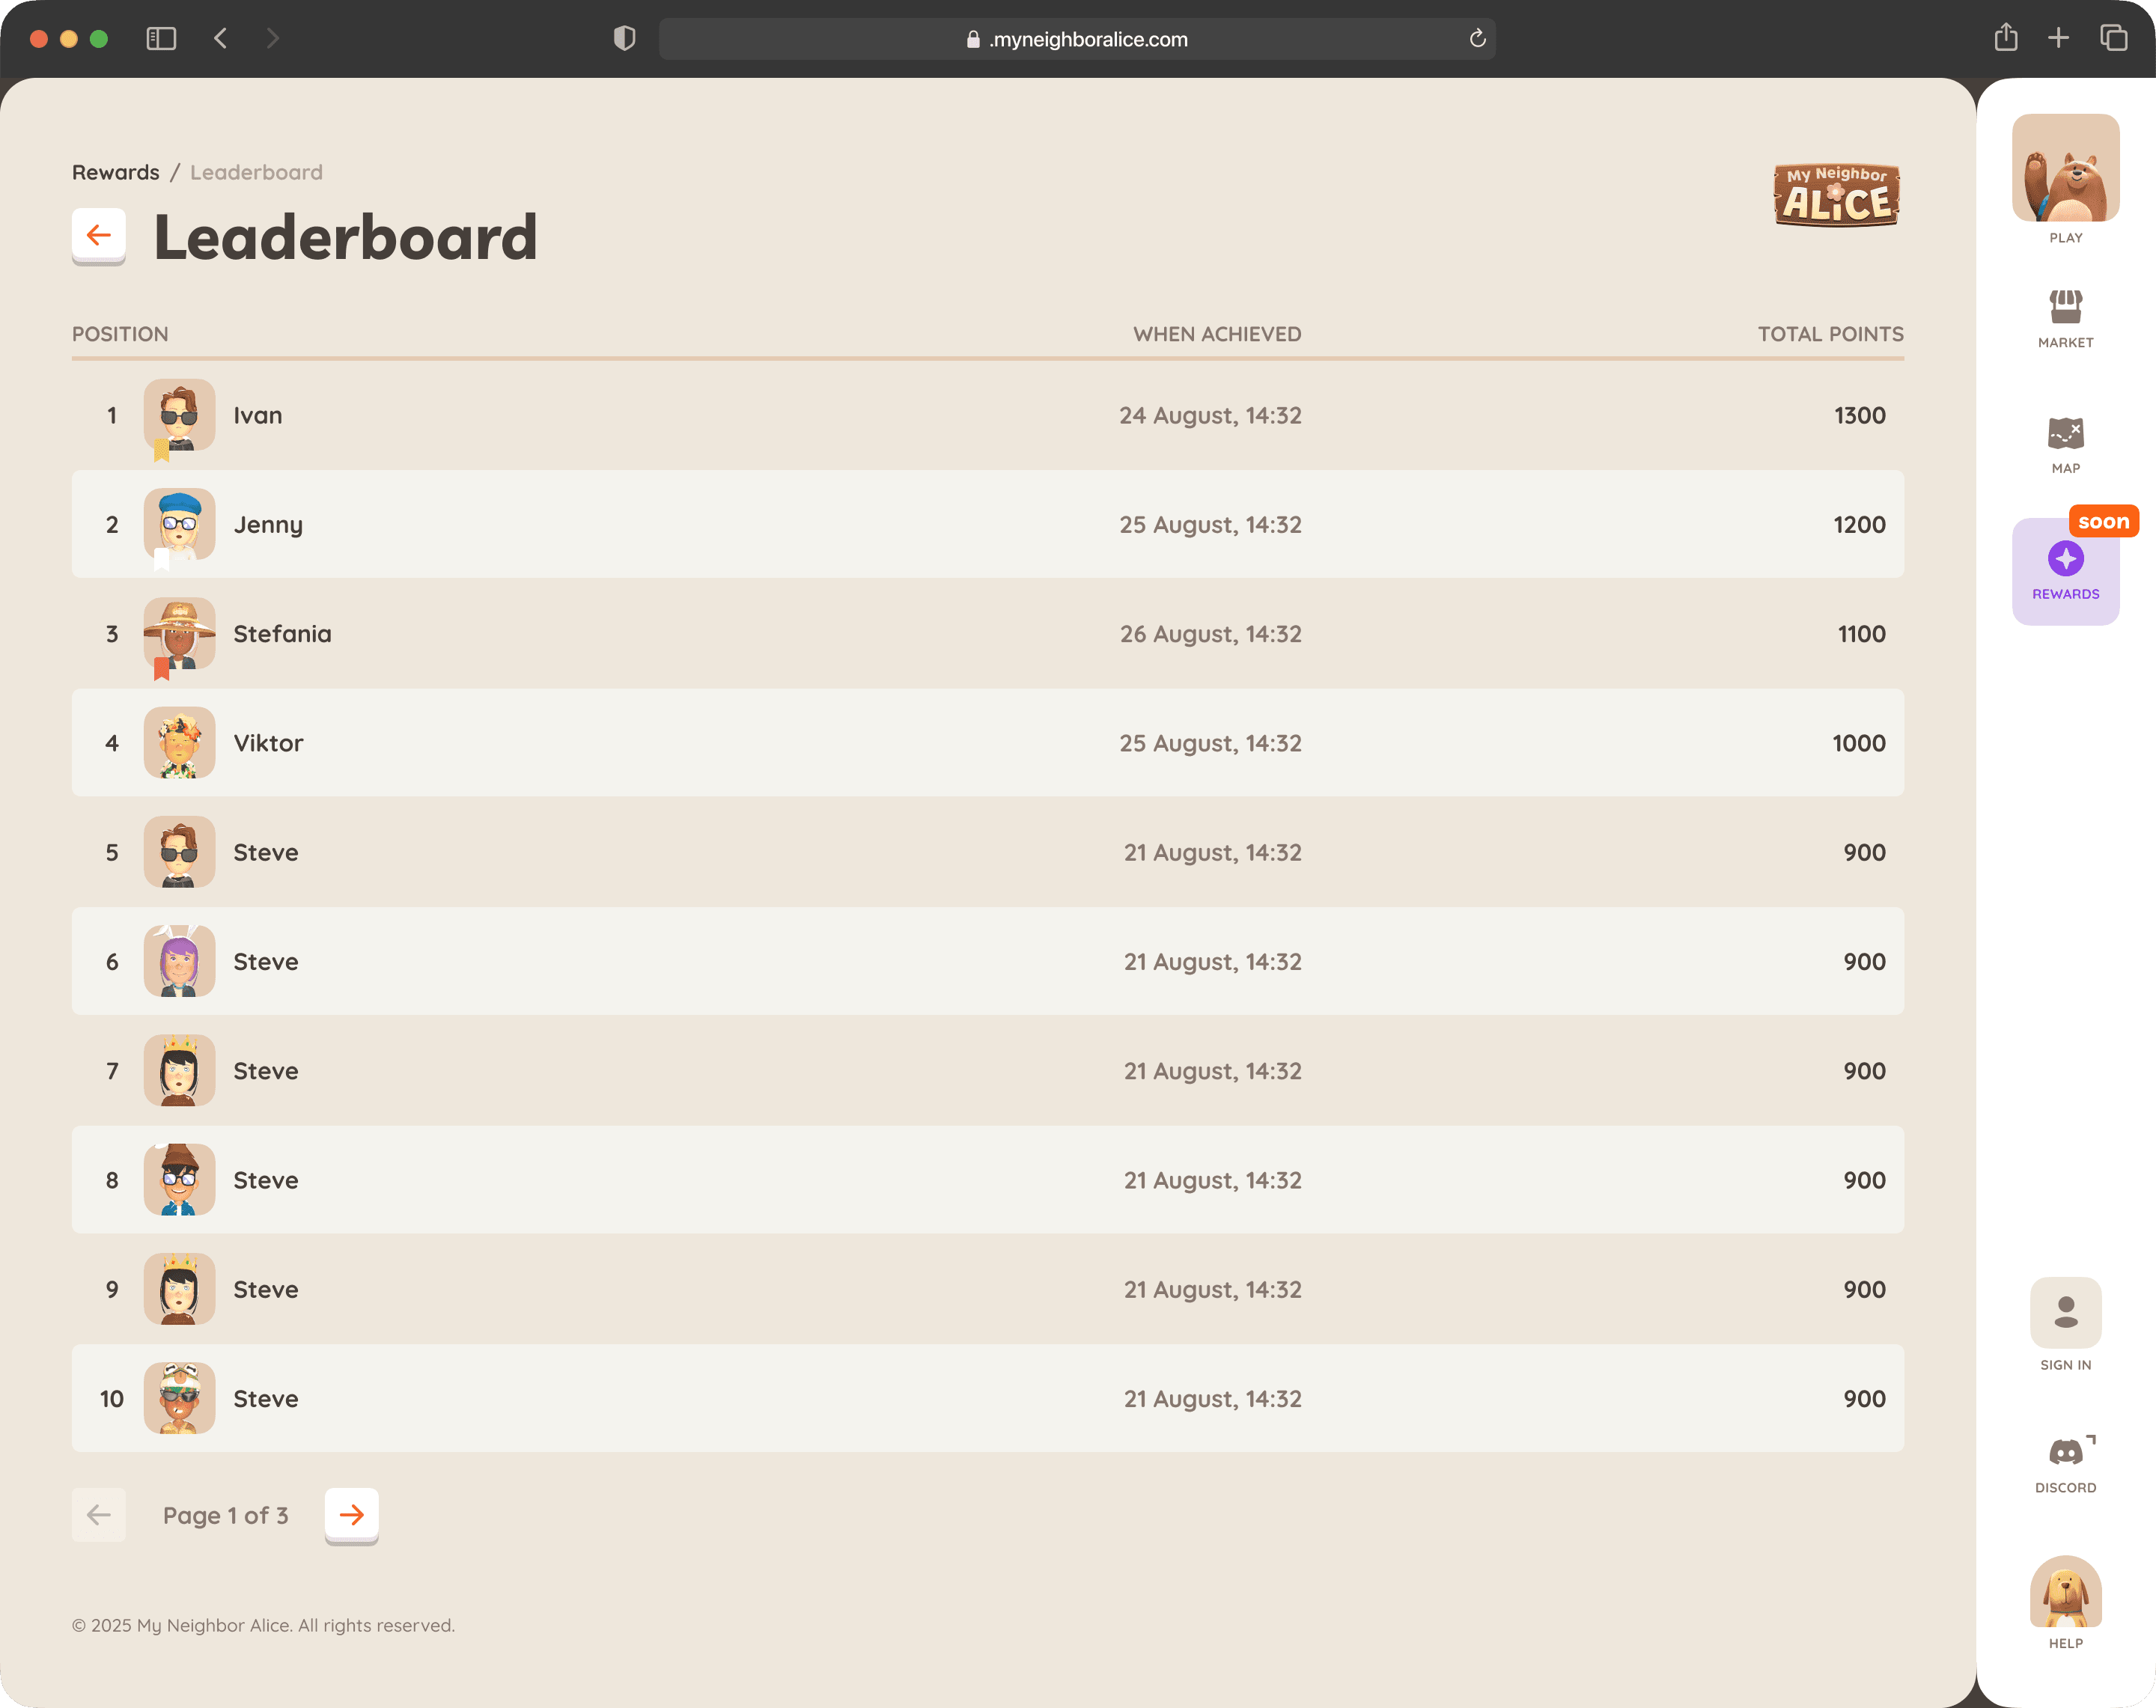Click Rewards breadcrumb link
Viewport: 2156px width, 1708px height.
115,172
